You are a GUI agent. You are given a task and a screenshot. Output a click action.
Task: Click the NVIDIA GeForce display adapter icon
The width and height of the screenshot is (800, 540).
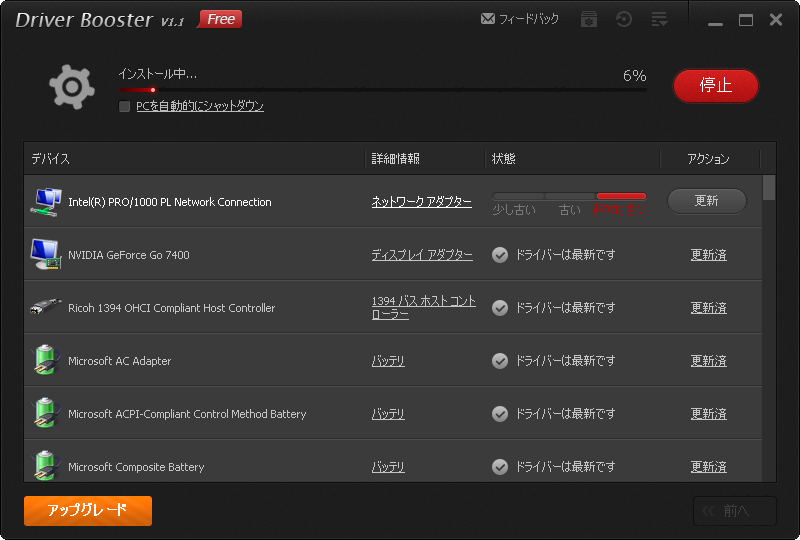[46, 254]
